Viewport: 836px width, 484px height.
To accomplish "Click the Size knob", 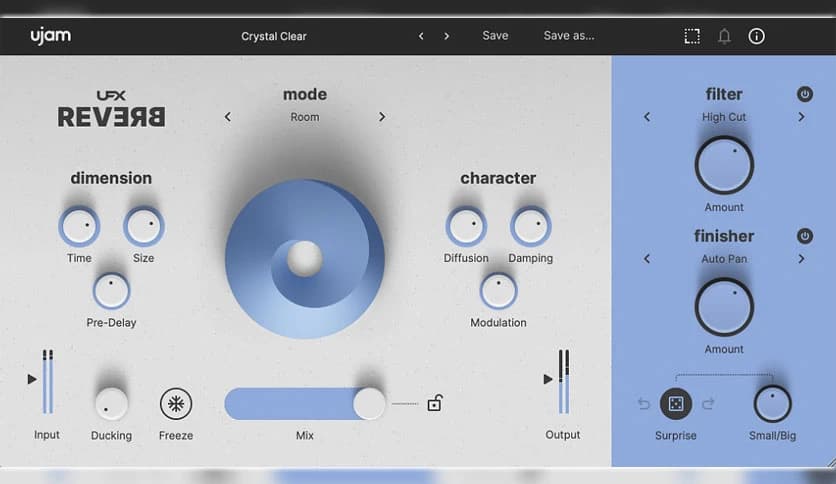I will tap(144, 226).
